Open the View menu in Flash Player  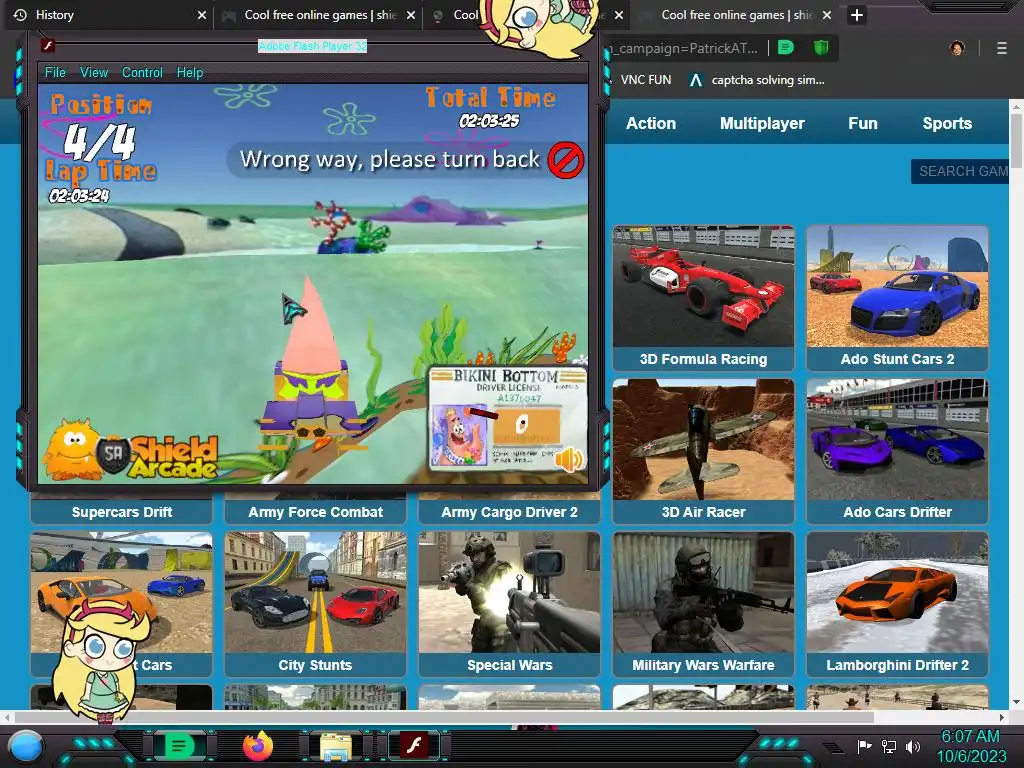(94, 72)
